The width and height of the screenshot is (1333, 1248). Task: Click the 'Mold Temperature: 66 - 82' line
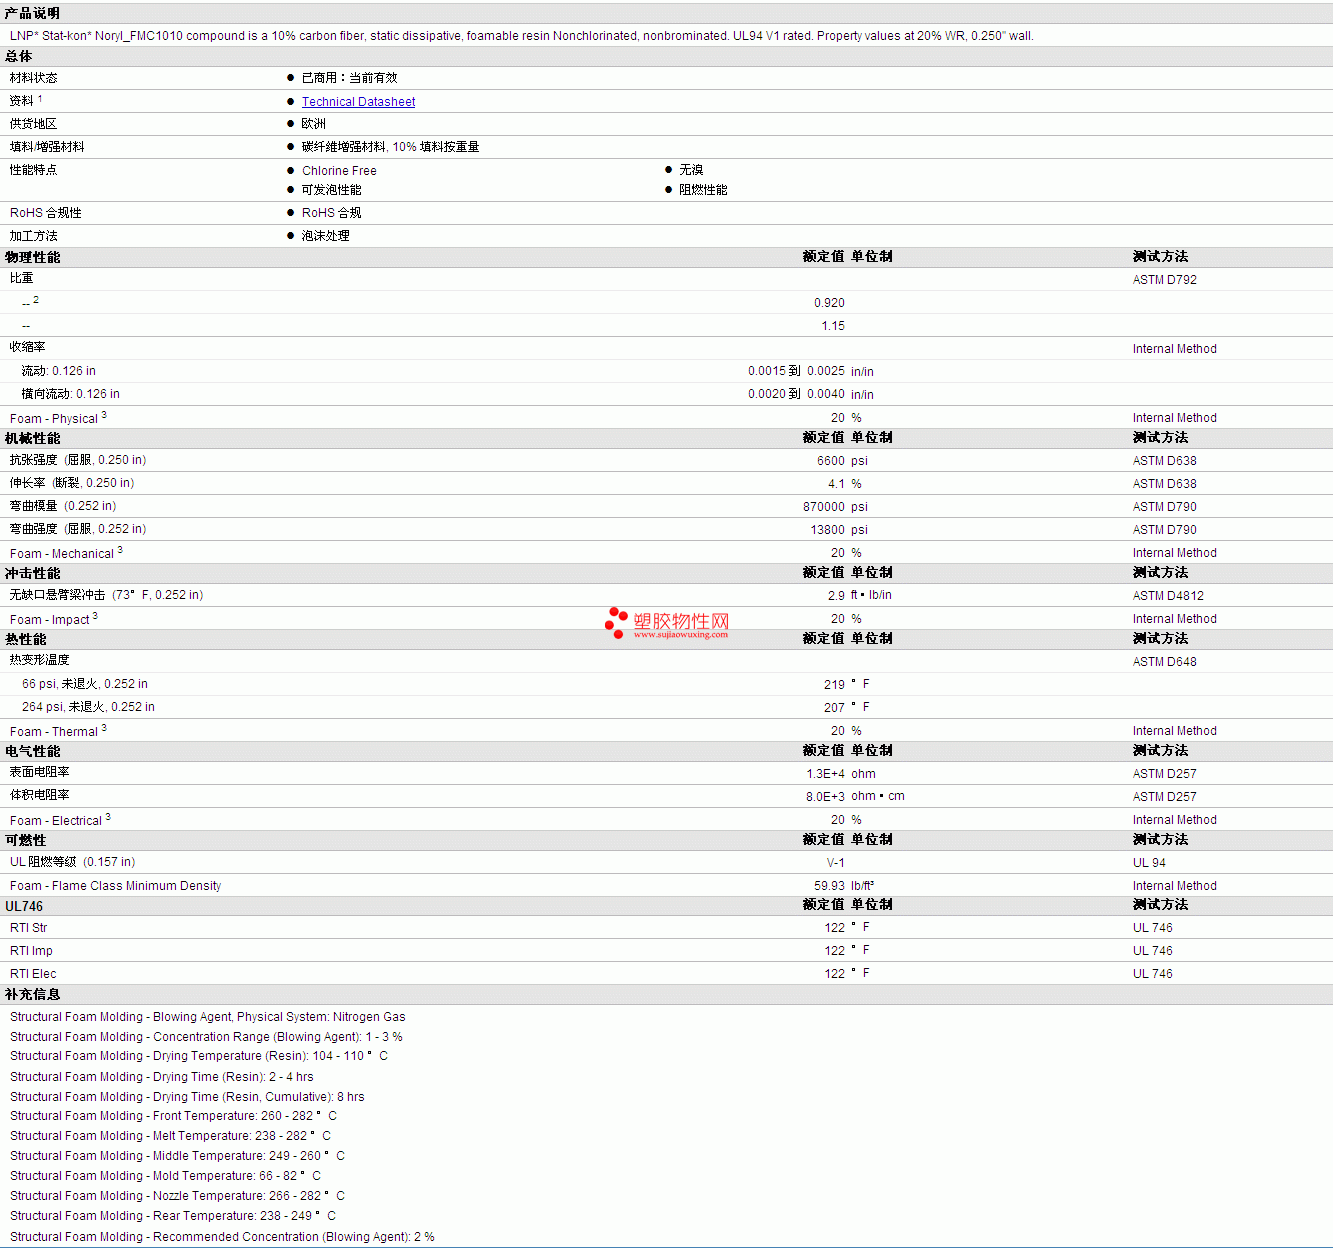click(166, 1176)
